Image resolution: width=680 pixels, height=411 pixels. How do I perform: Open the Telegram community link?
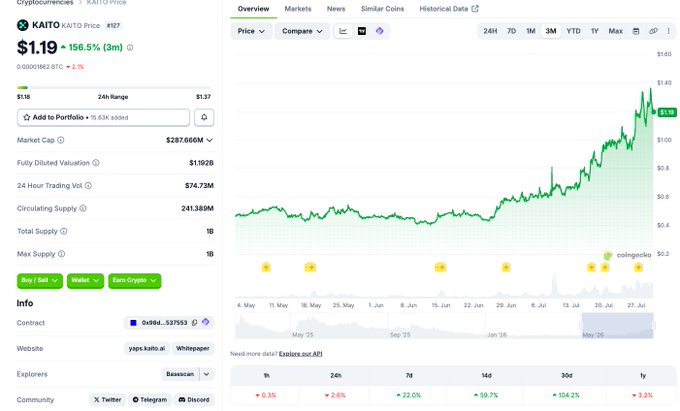pyautogui.click(x=150, y=400)
